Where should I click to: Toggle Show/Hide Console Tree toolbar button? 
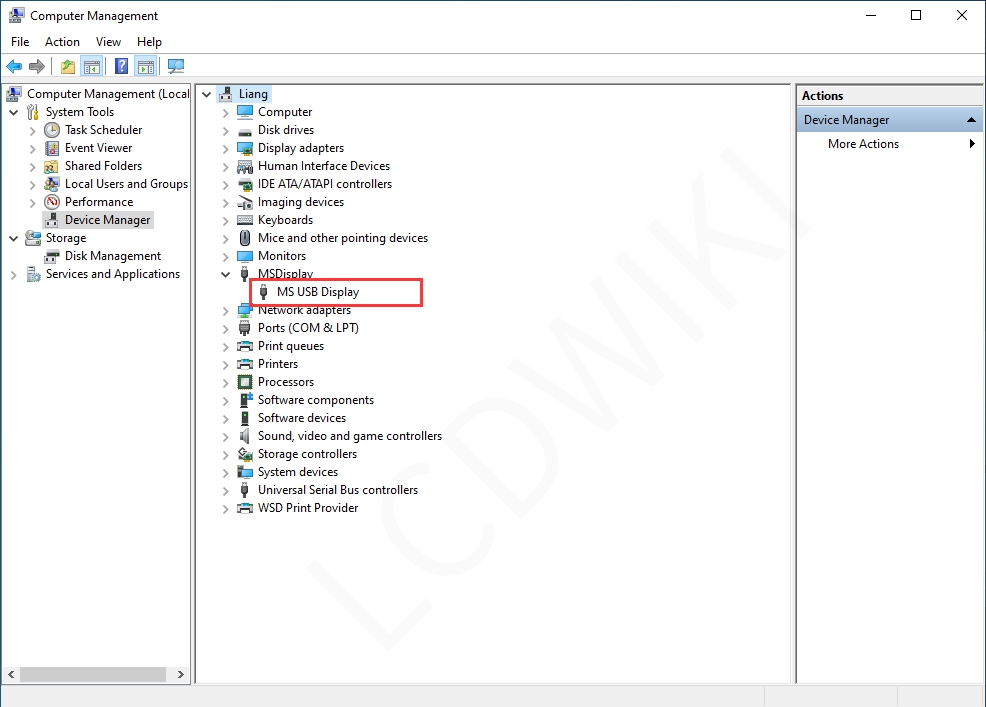[x=92, y=67]
